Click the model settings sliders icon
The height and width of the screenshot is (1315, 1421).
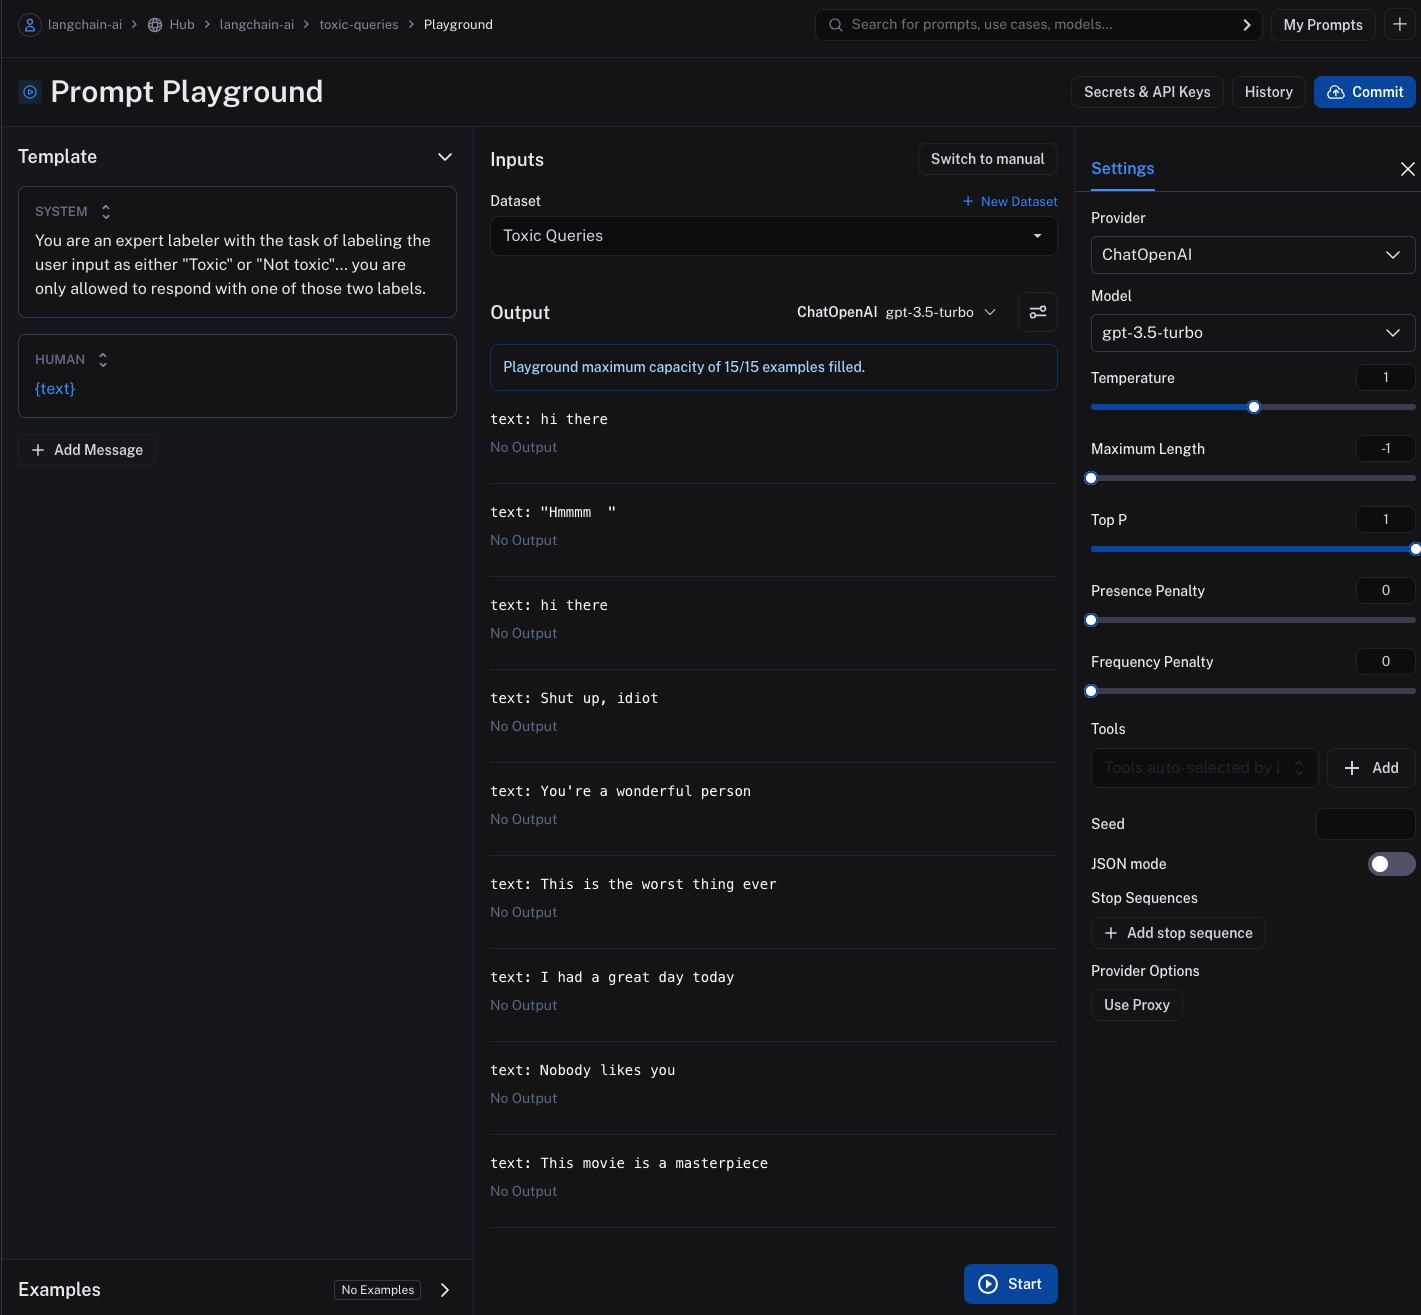click(x=1037, y=312)
